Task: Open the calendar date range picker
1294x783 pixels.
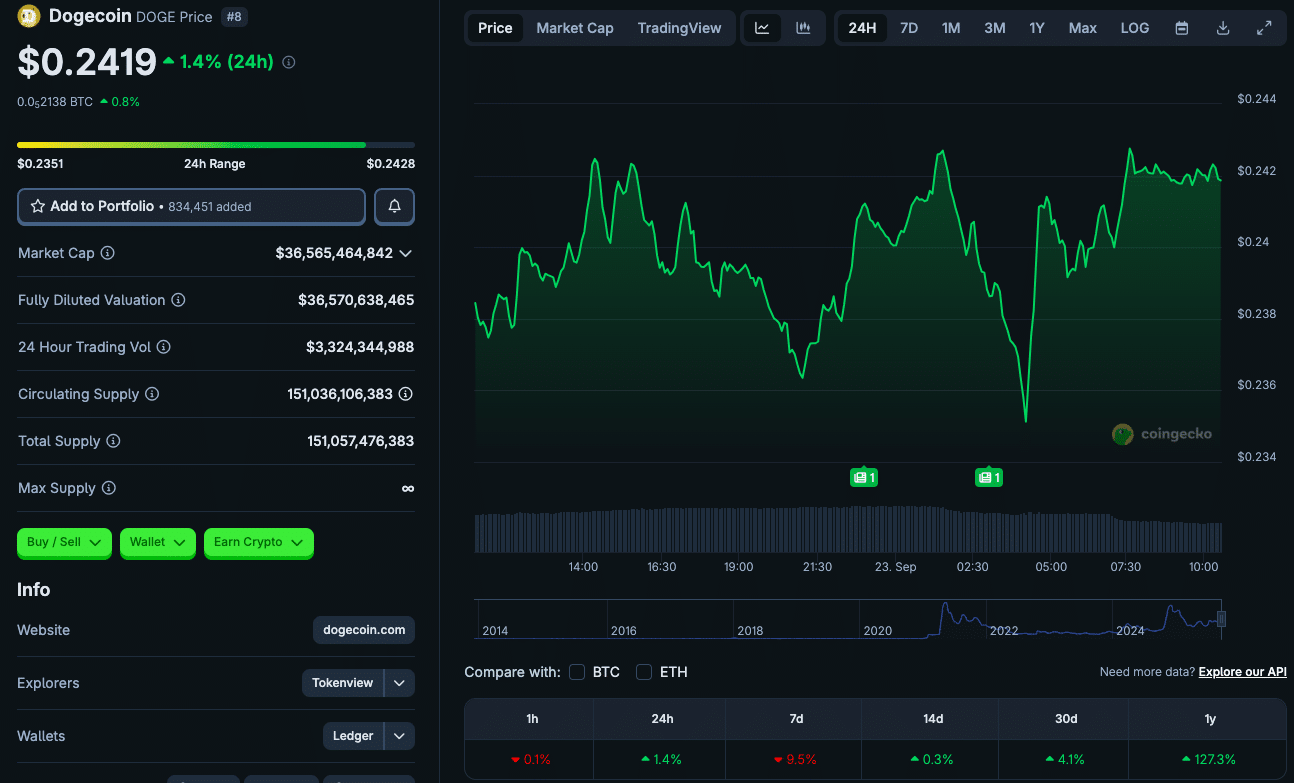Action: click(1182, 28)
